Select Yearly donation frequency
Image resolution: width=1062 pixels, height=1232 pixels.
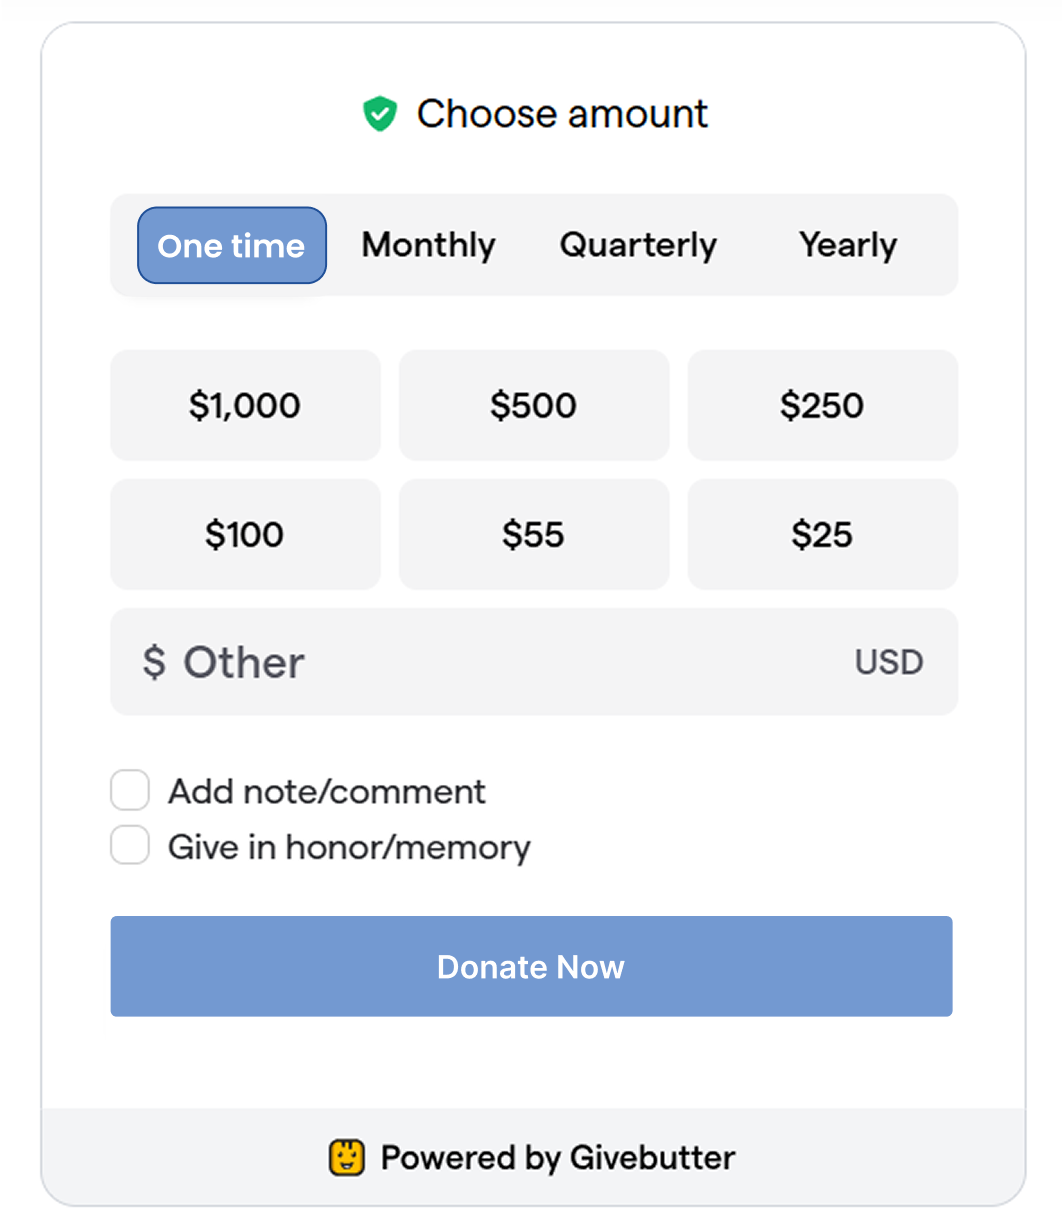point(848,245)
